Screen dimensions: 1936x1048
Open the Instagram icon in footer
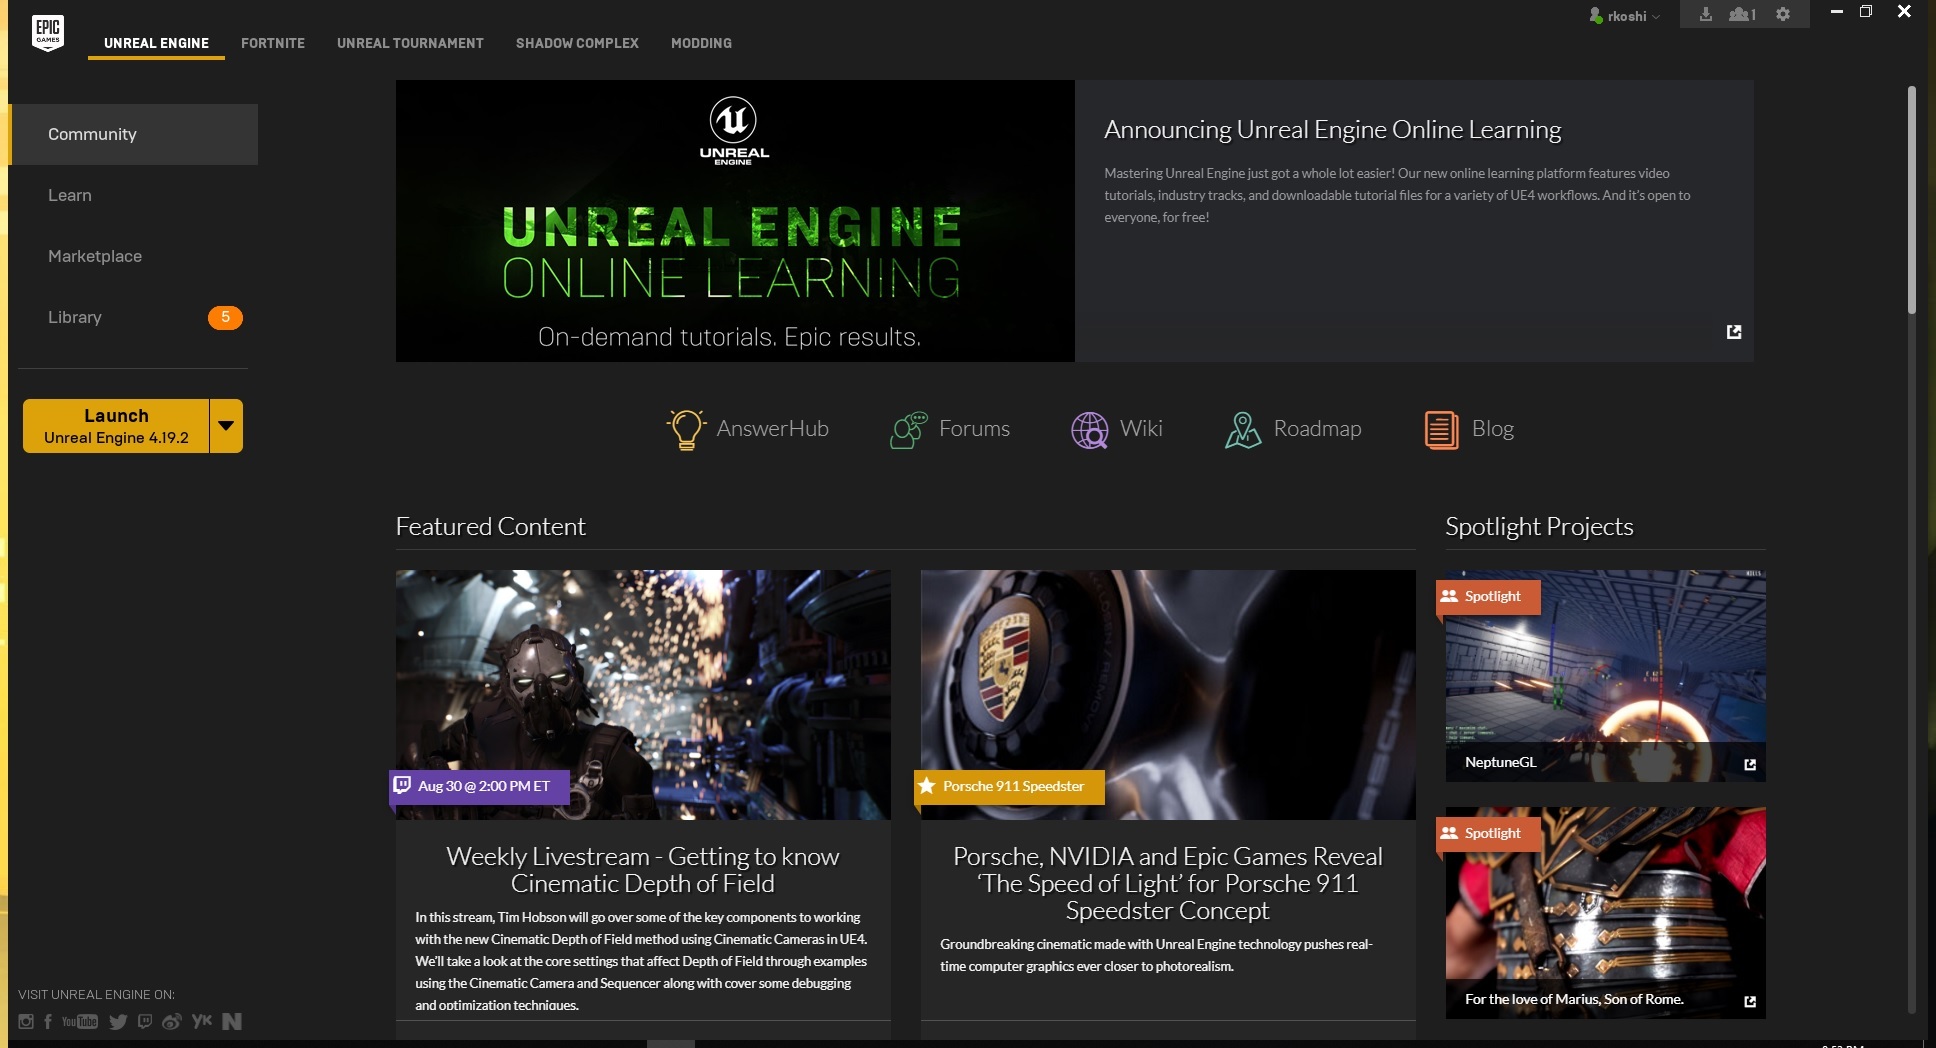point(26,1021)
